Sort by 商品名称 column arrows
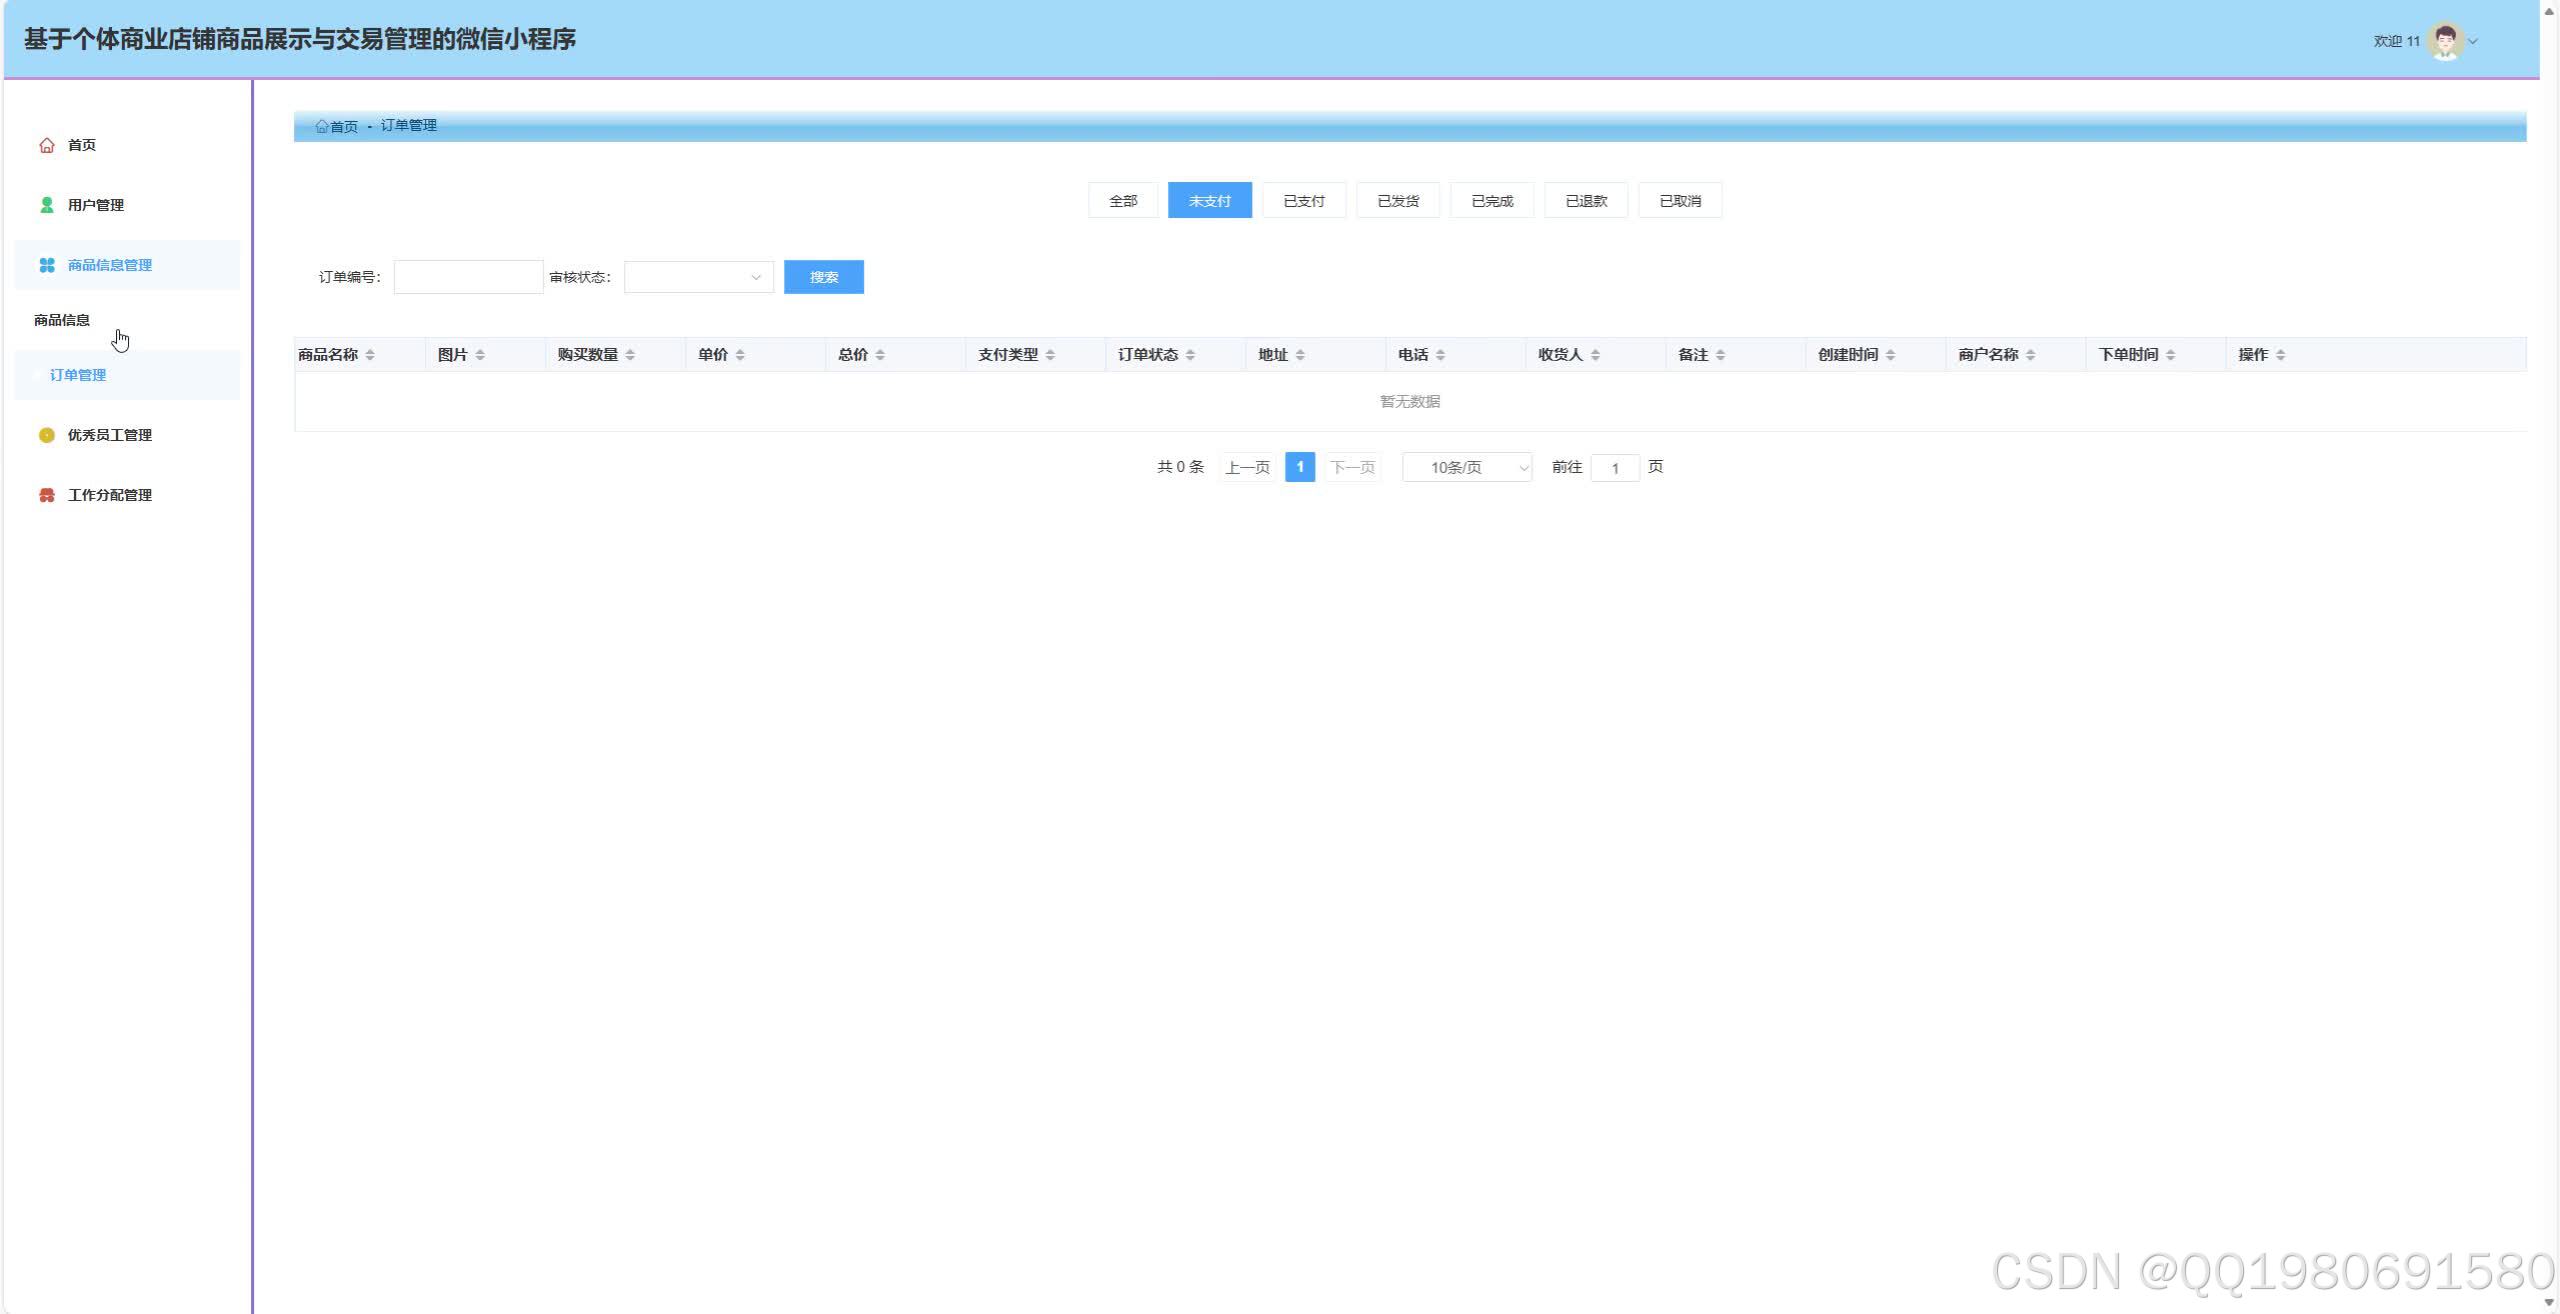This screenshot has width=2560, height=1314. point(370,355)
